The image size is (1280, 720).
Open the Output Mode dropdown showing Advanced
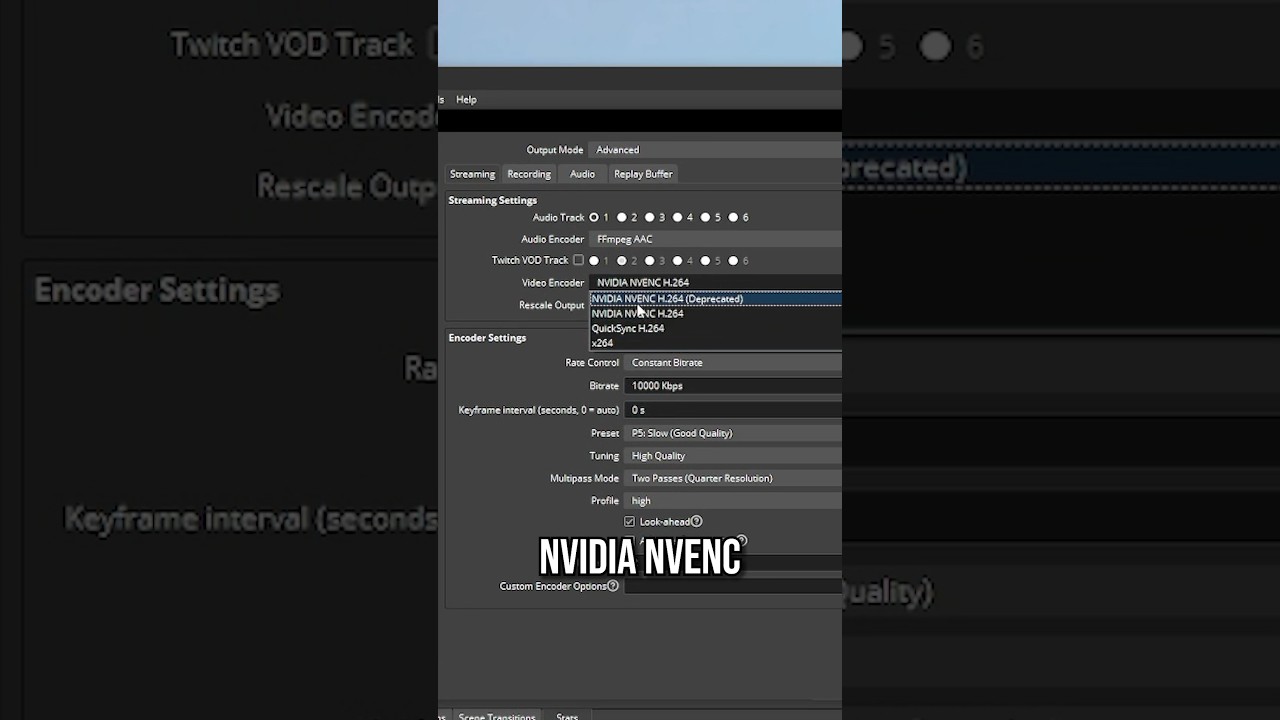[715, 150]
